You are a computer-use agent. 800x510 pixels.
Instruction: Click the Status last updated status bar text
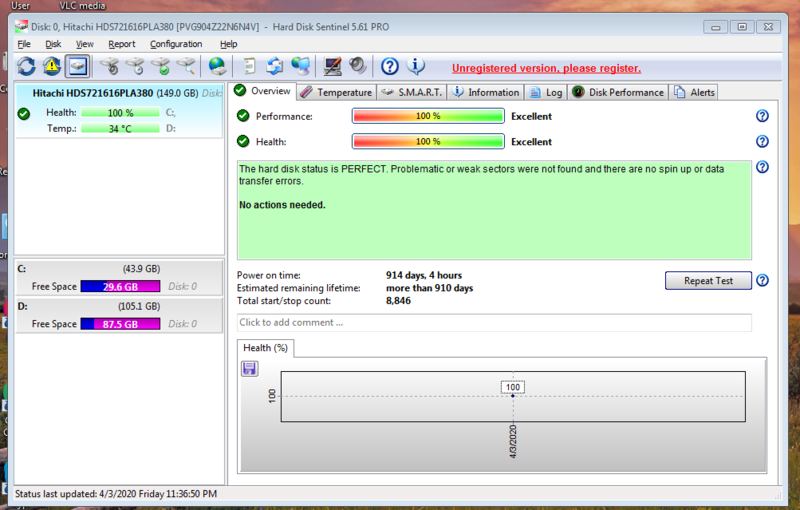116,494
